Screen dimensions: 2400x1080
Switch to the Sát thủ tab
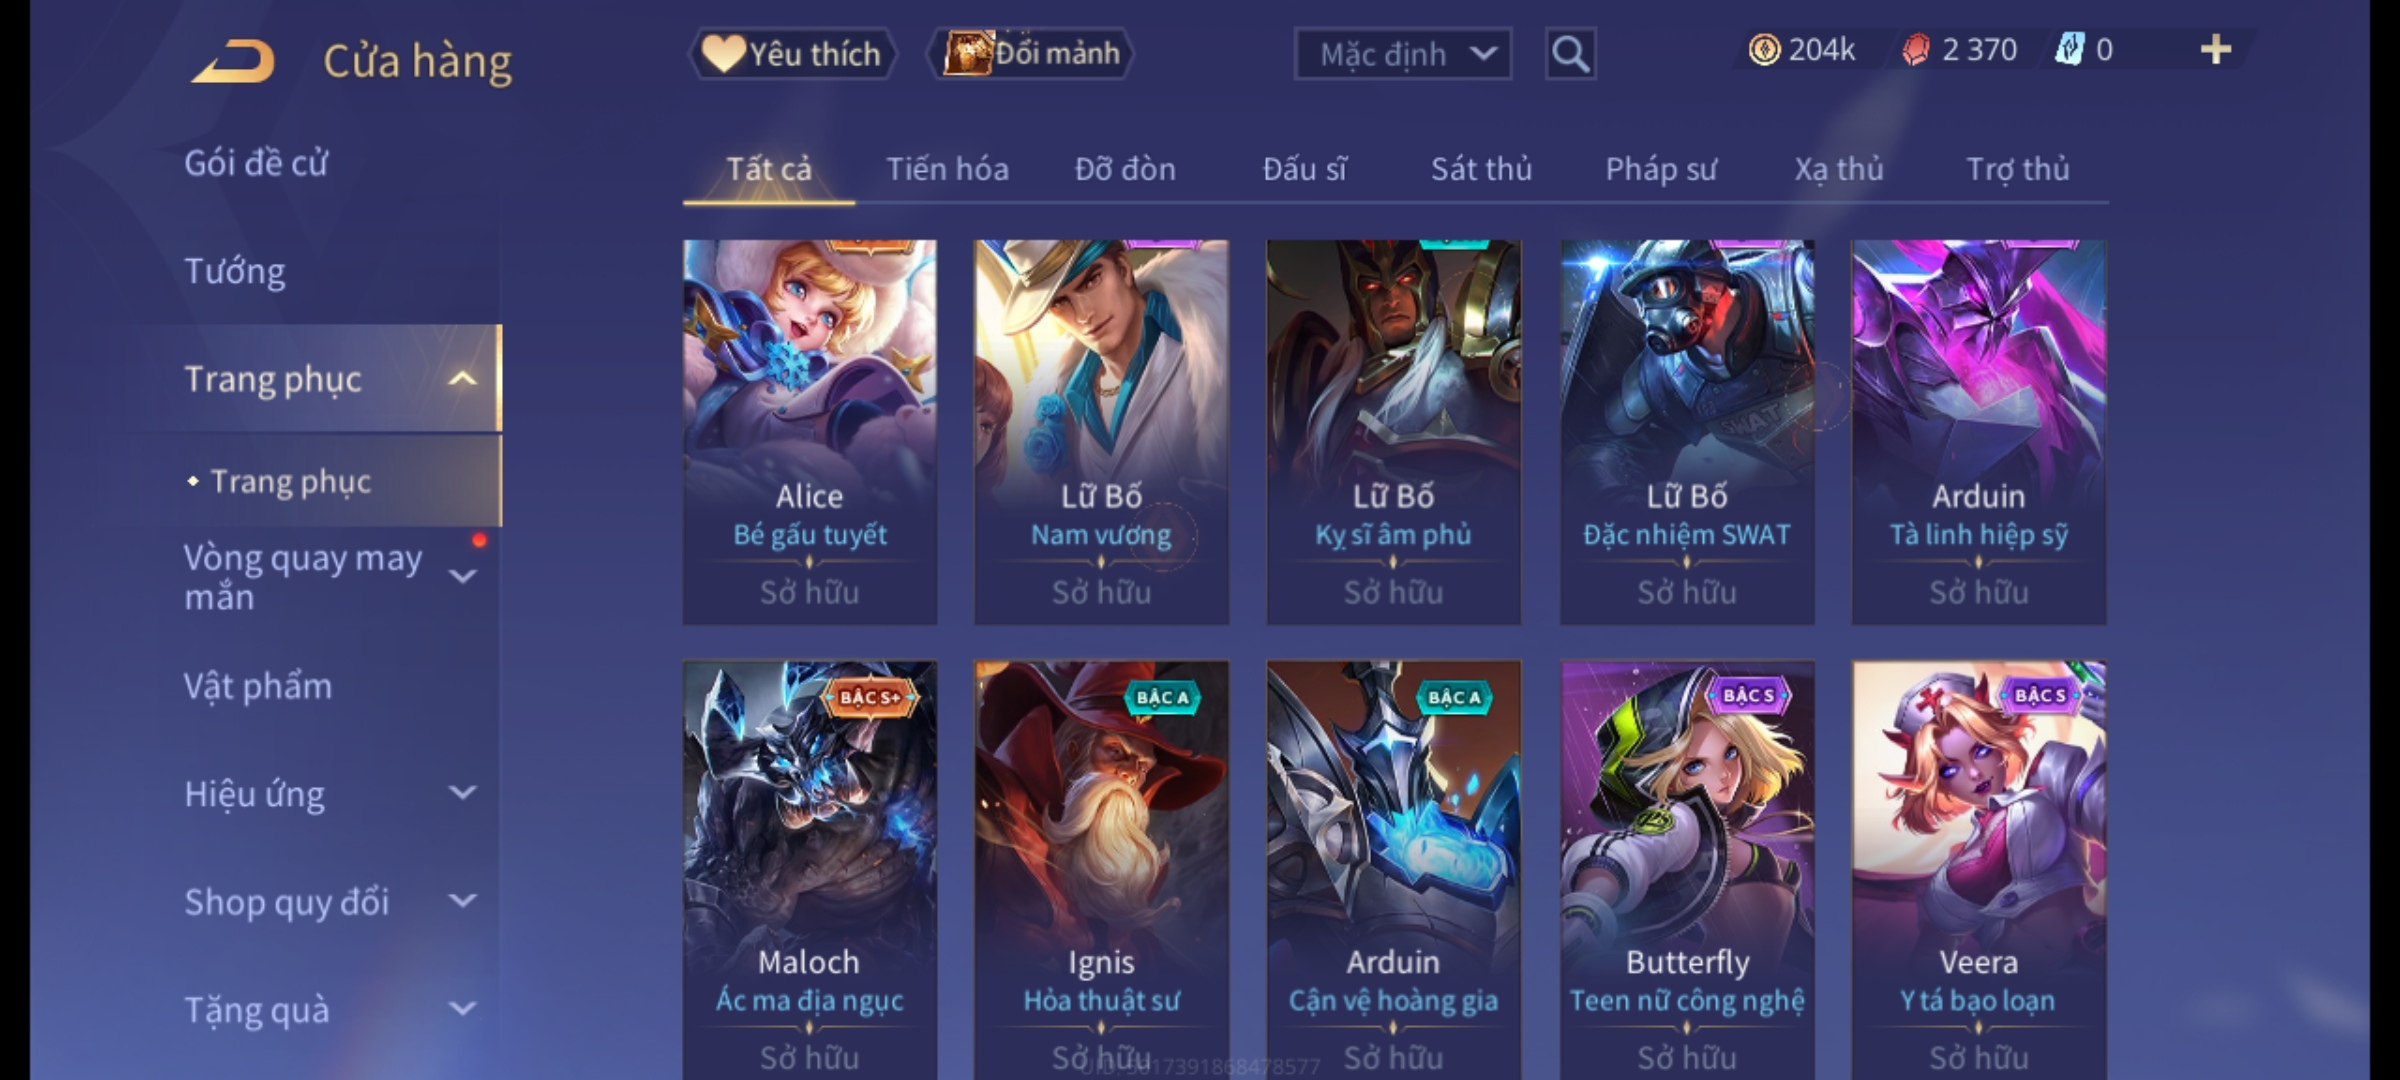(1481, 169)
